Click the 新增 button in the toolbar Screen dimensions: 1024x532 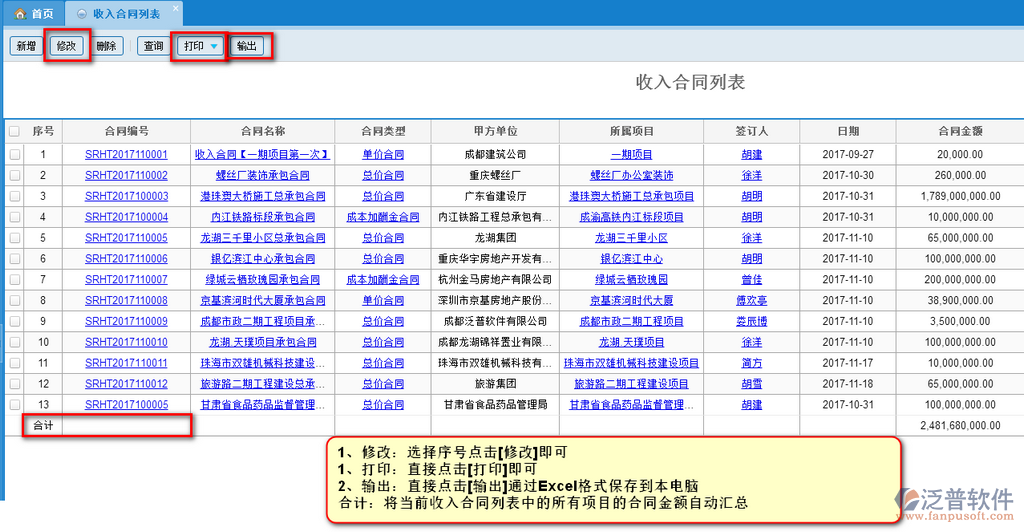tap(26, 46)
